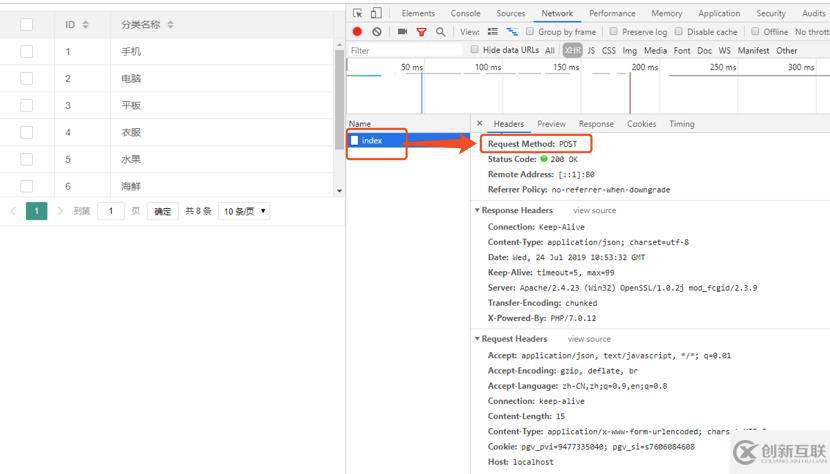The width and height of the screenshot is (830, 474).
Task: Filter requests by Manifest type
Action: pos(753,50)
